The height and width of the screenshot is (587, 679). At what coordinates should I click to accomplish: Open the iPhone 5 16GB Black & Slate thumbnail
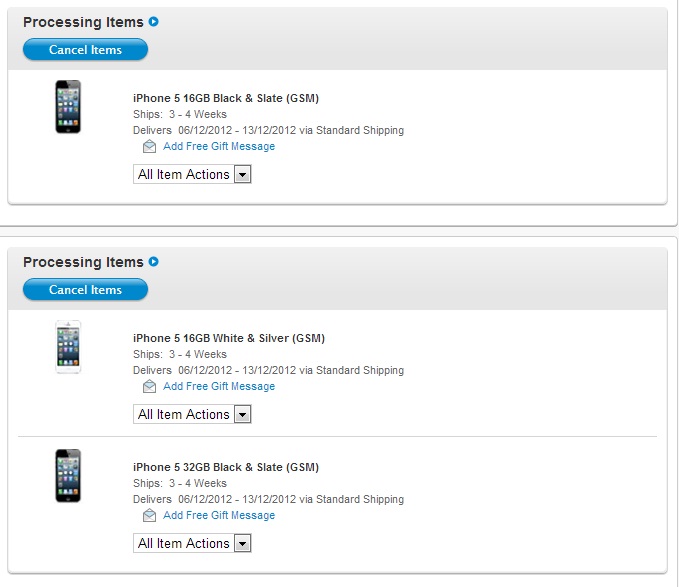click(x=68, y=106)
